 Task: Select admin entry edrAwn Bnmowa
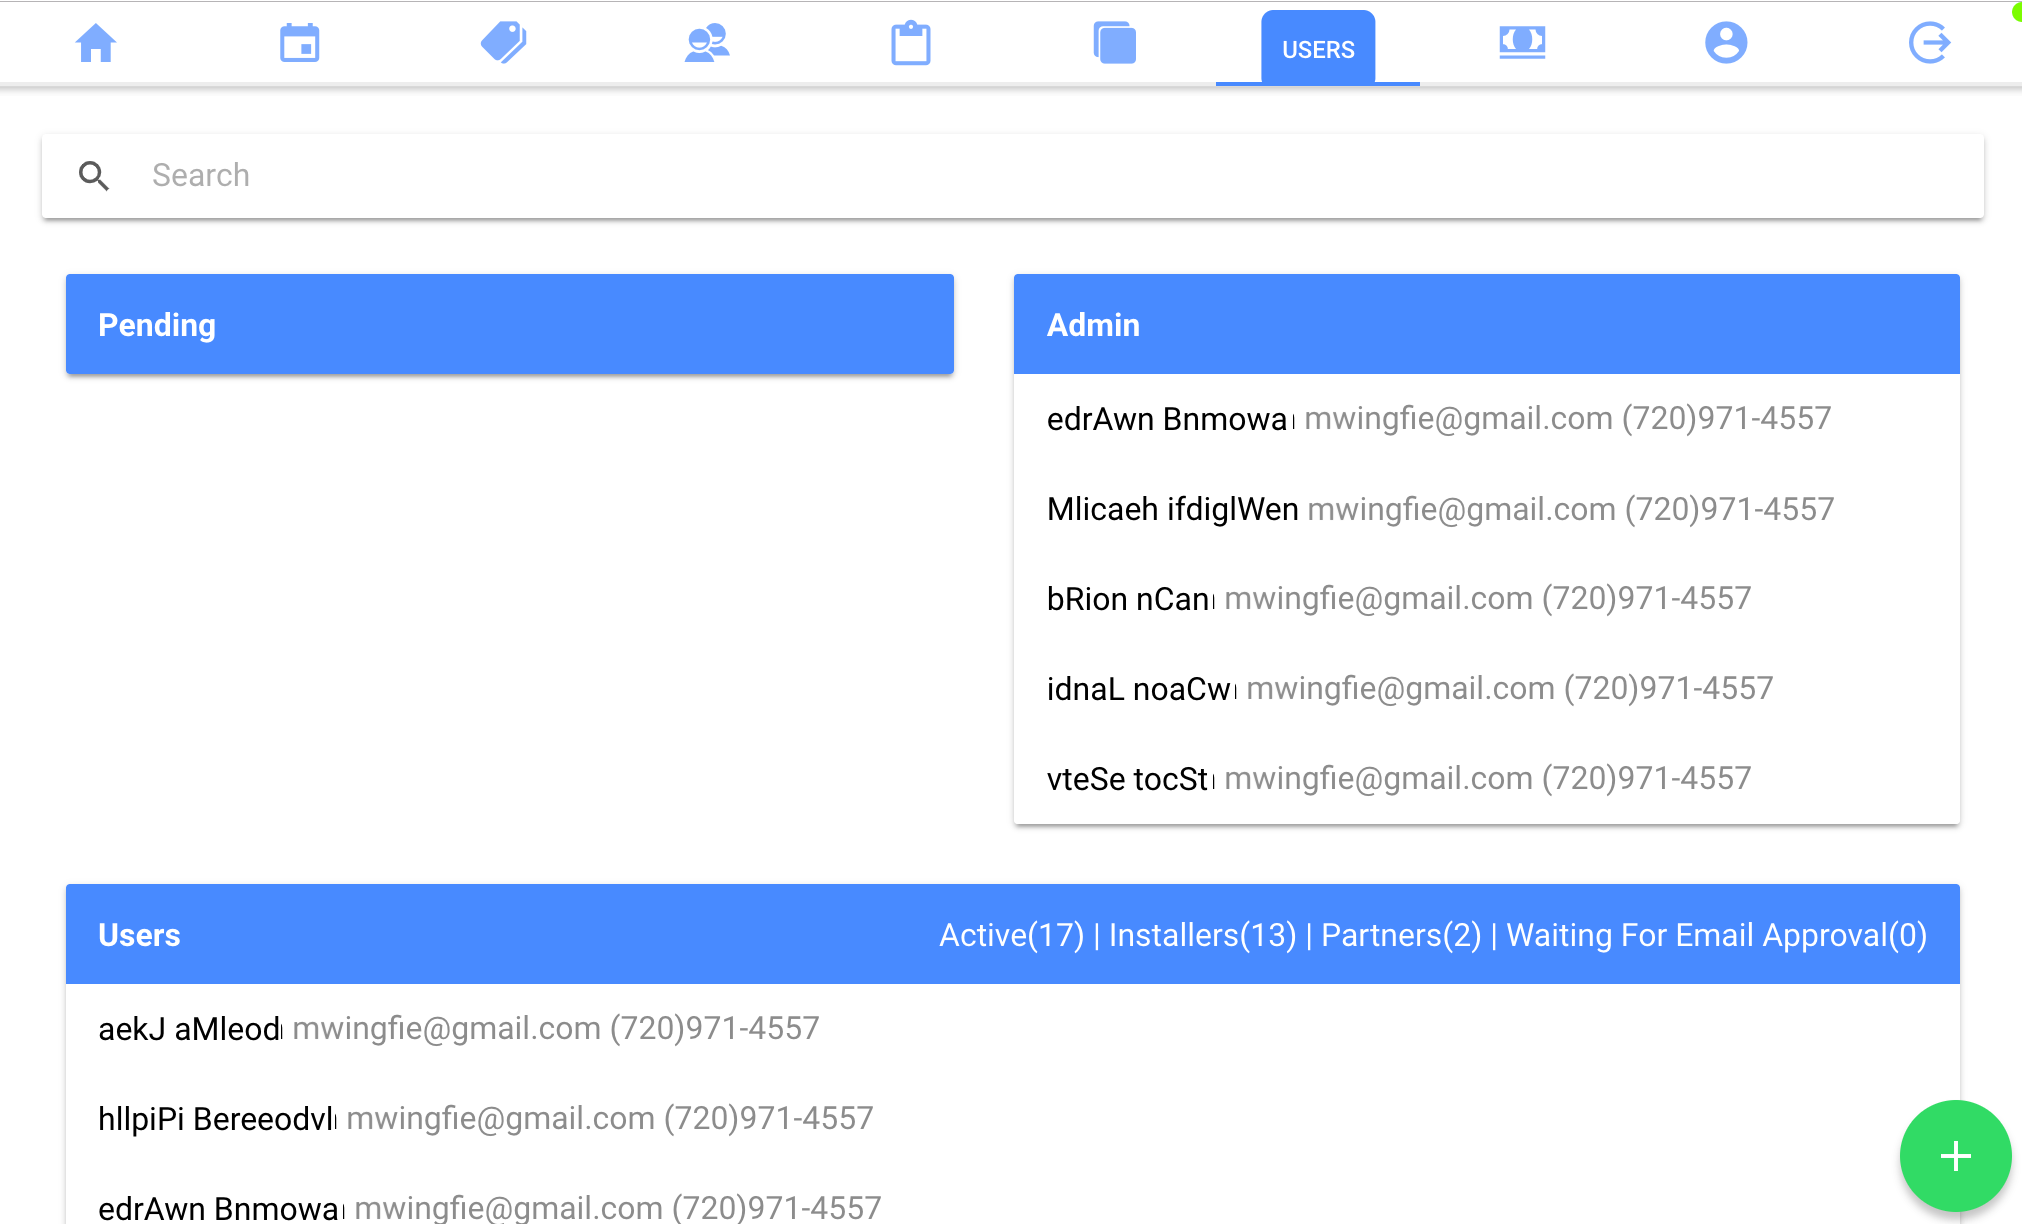1166,419
